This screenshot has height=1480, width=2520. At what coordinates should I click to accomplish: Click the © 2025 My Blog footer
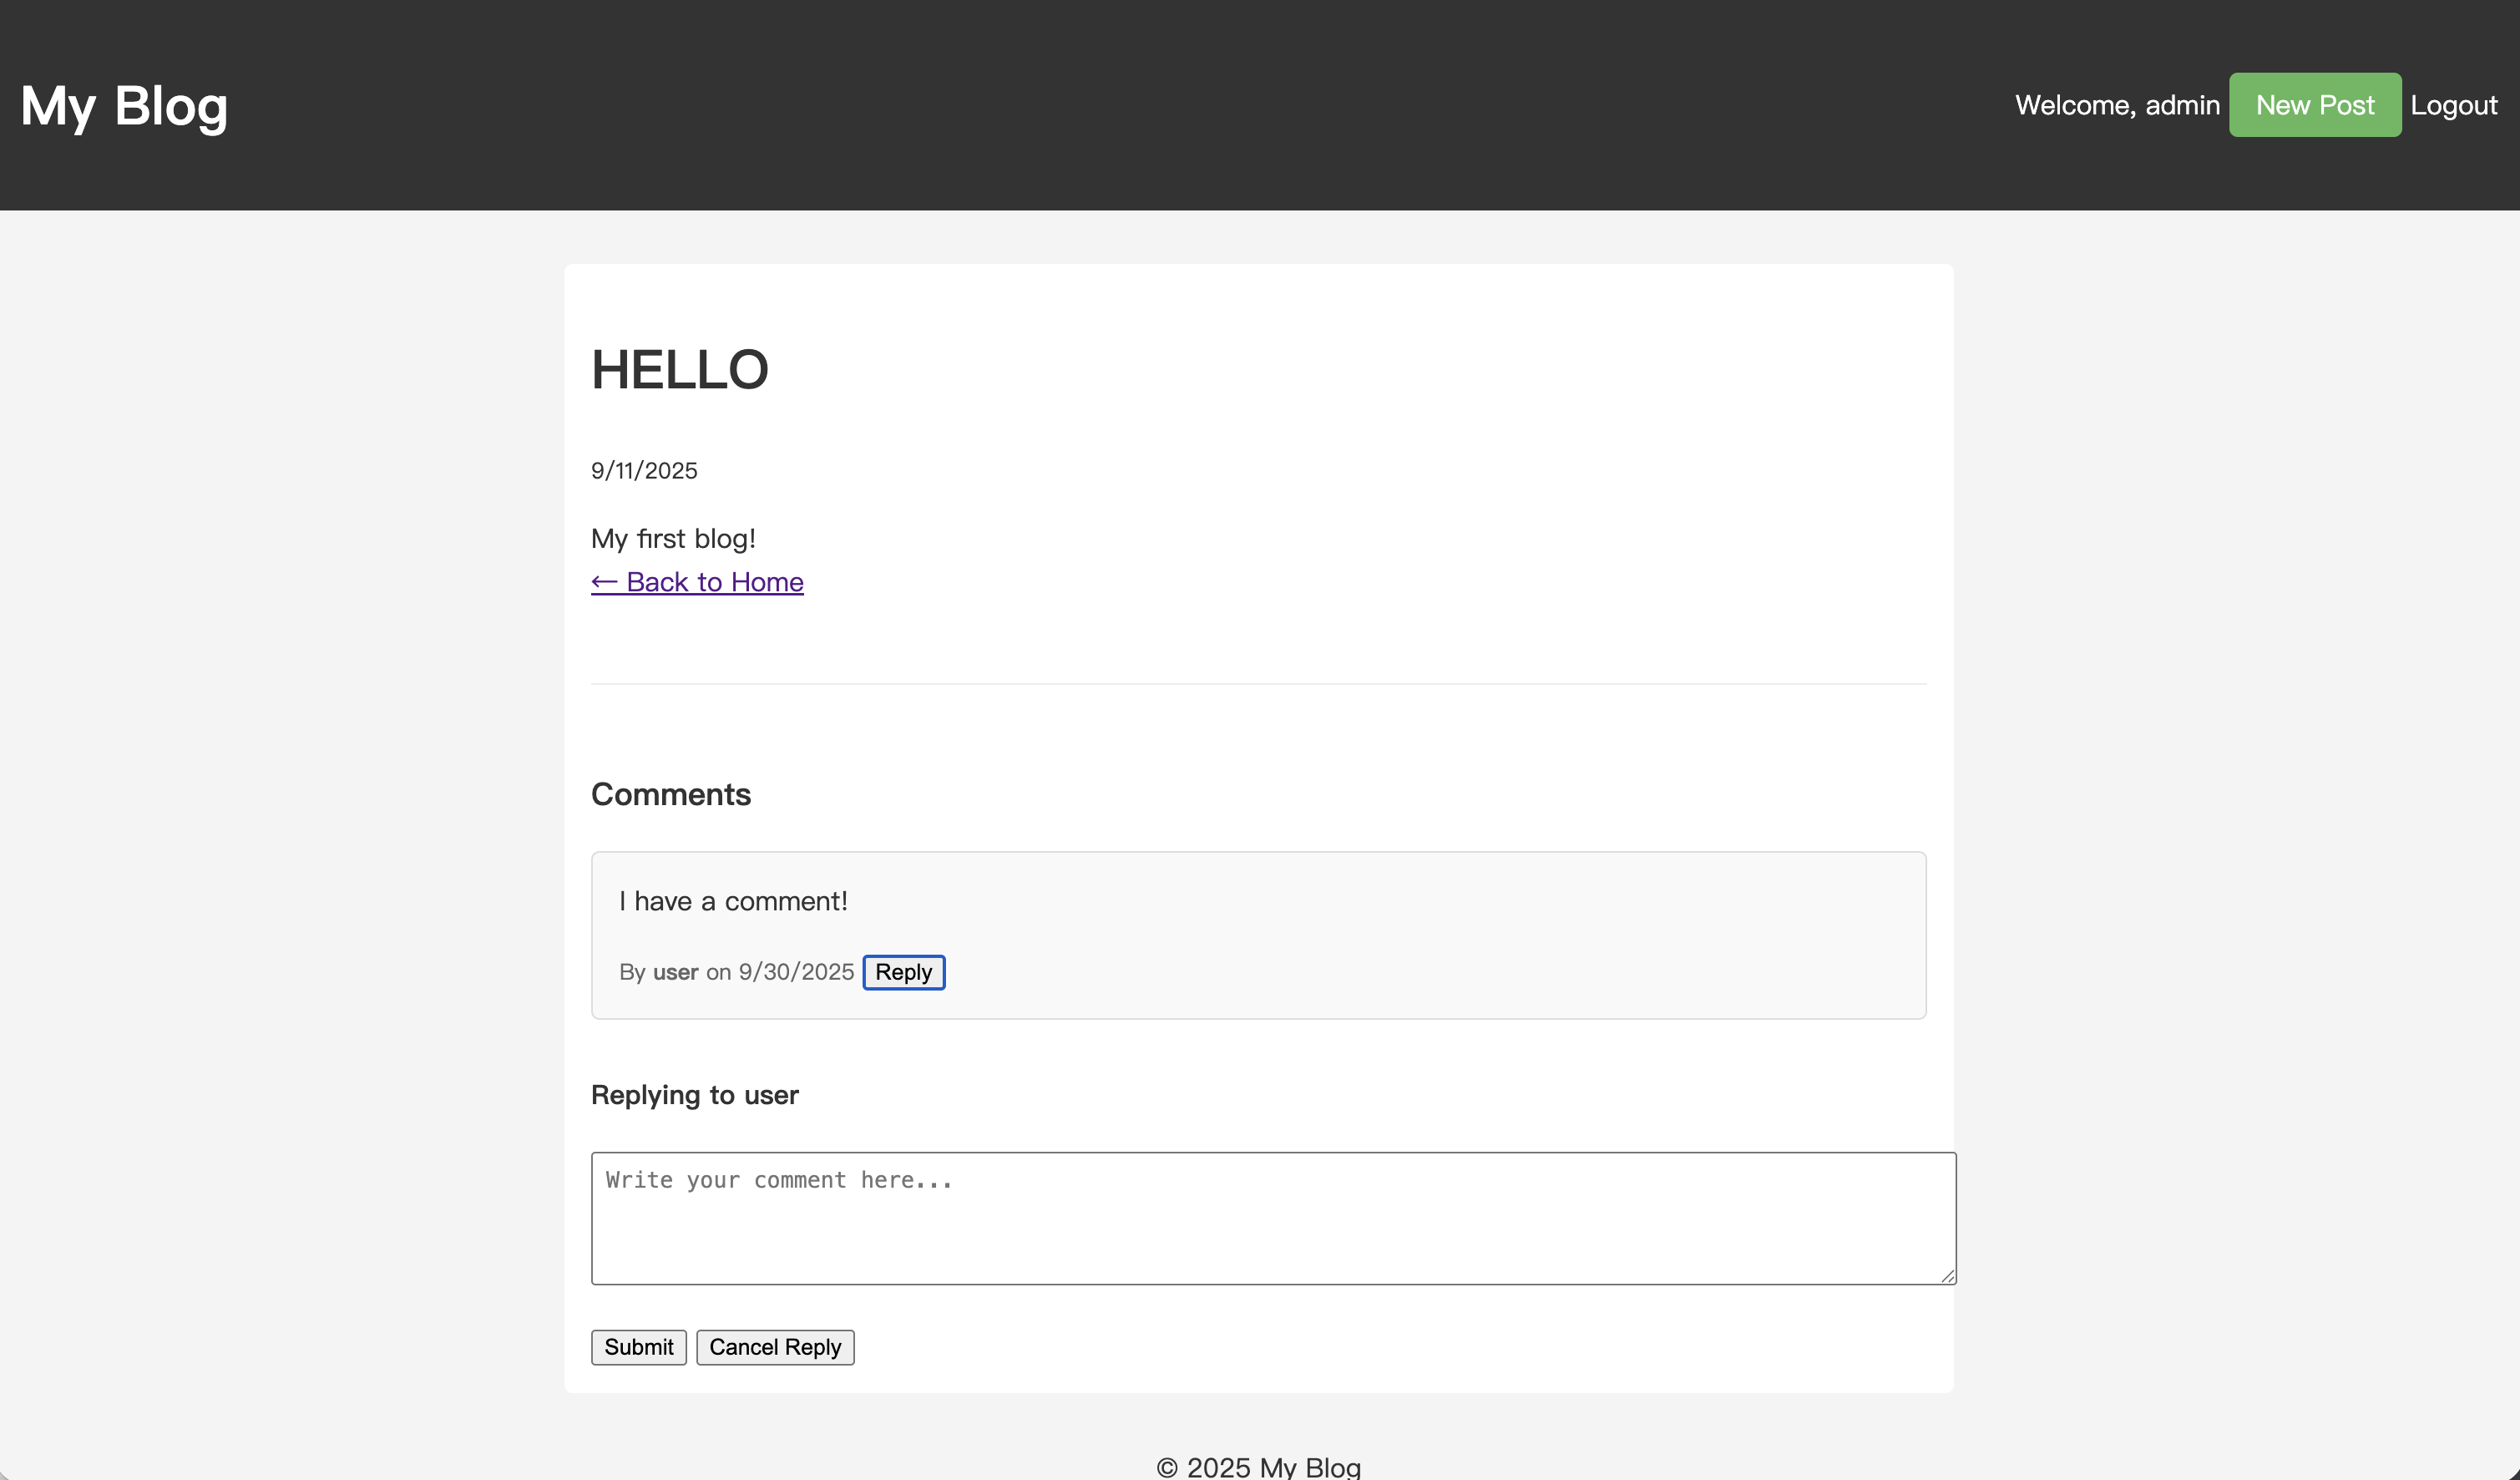[1258, 1467]
